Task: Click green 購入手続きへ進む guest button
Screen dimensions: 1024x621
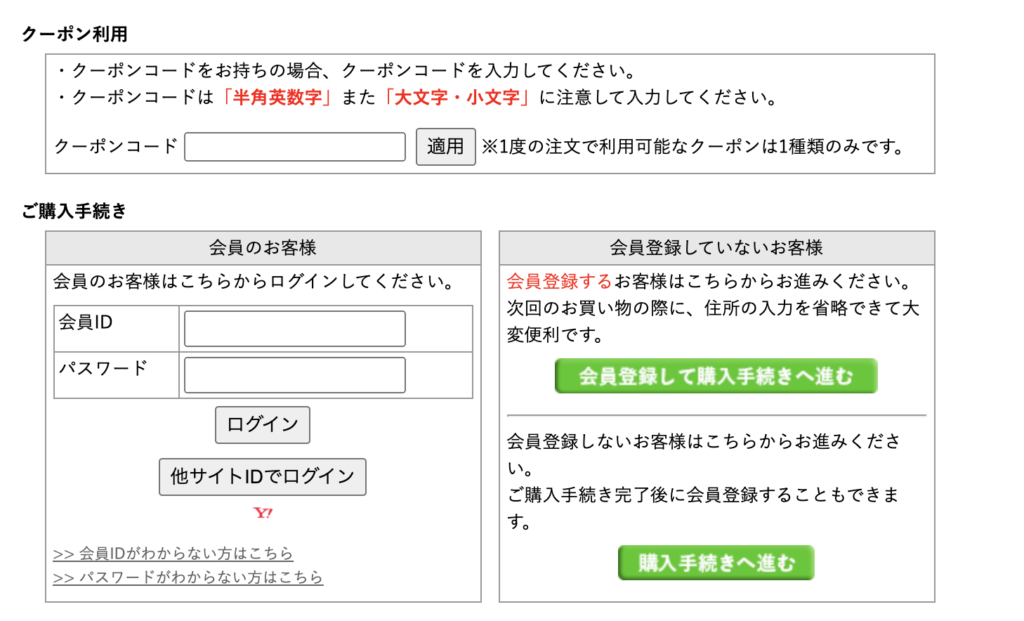Action: point(716,563)
